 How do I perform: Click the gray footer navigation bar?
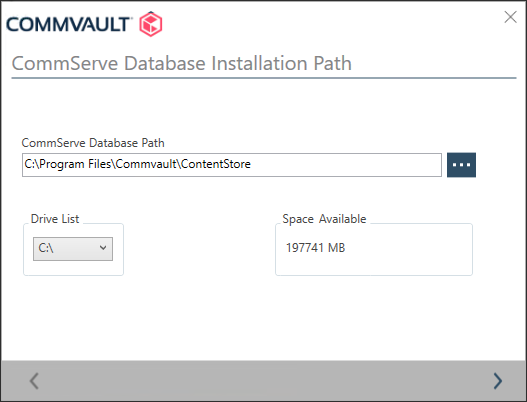click(x=264, y=380)
